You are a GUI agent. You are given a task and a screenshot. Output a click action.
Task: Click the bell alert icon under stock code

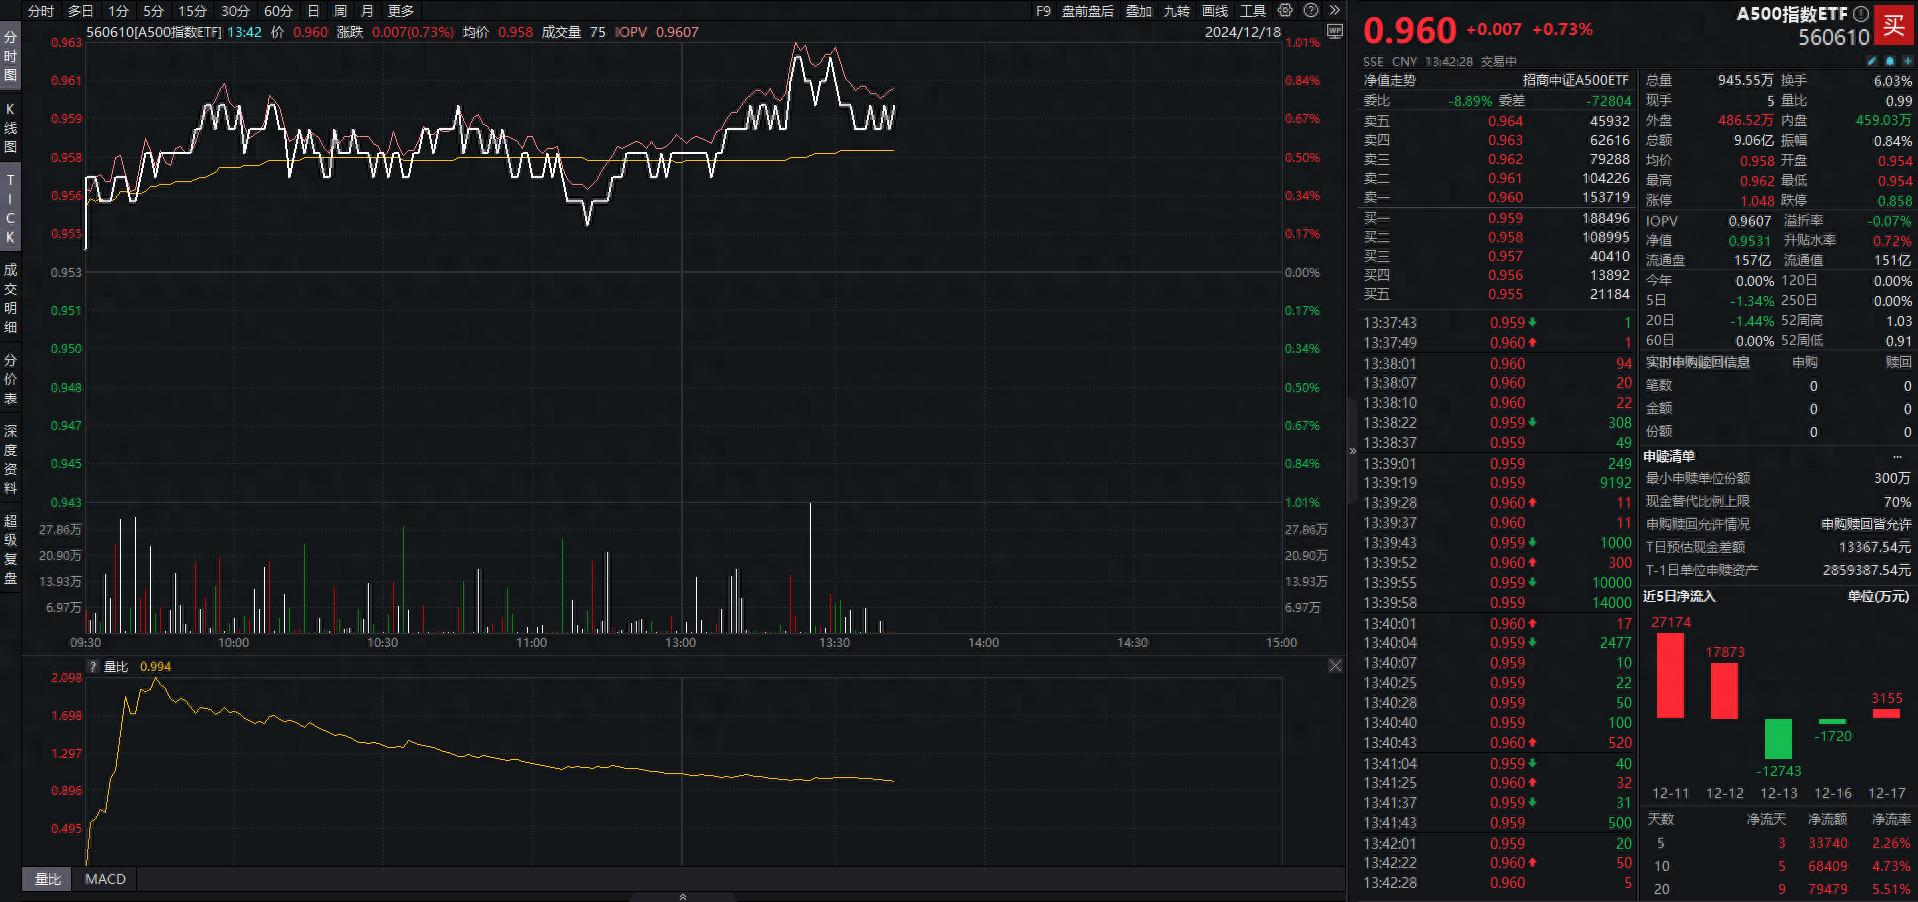click(x=1890, y=61)
